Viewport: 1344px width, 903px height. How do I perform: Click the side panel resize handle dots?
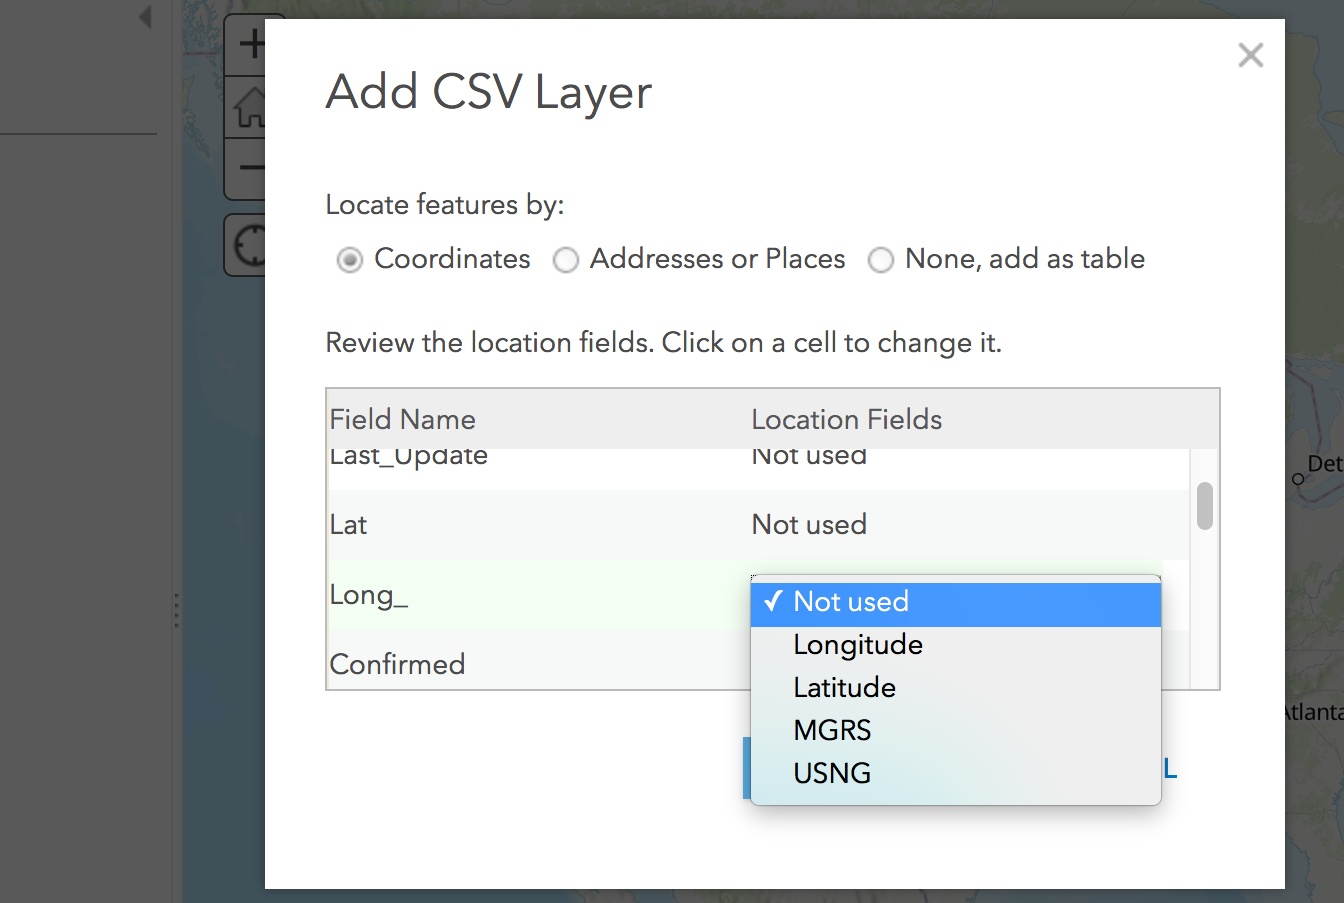[x=176, y=610]
